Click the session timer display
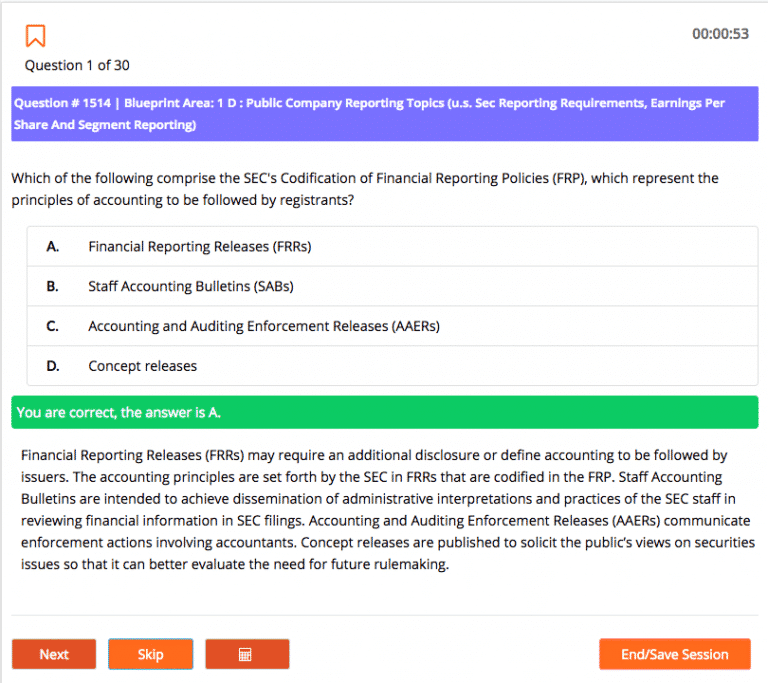 click(720, 34)
